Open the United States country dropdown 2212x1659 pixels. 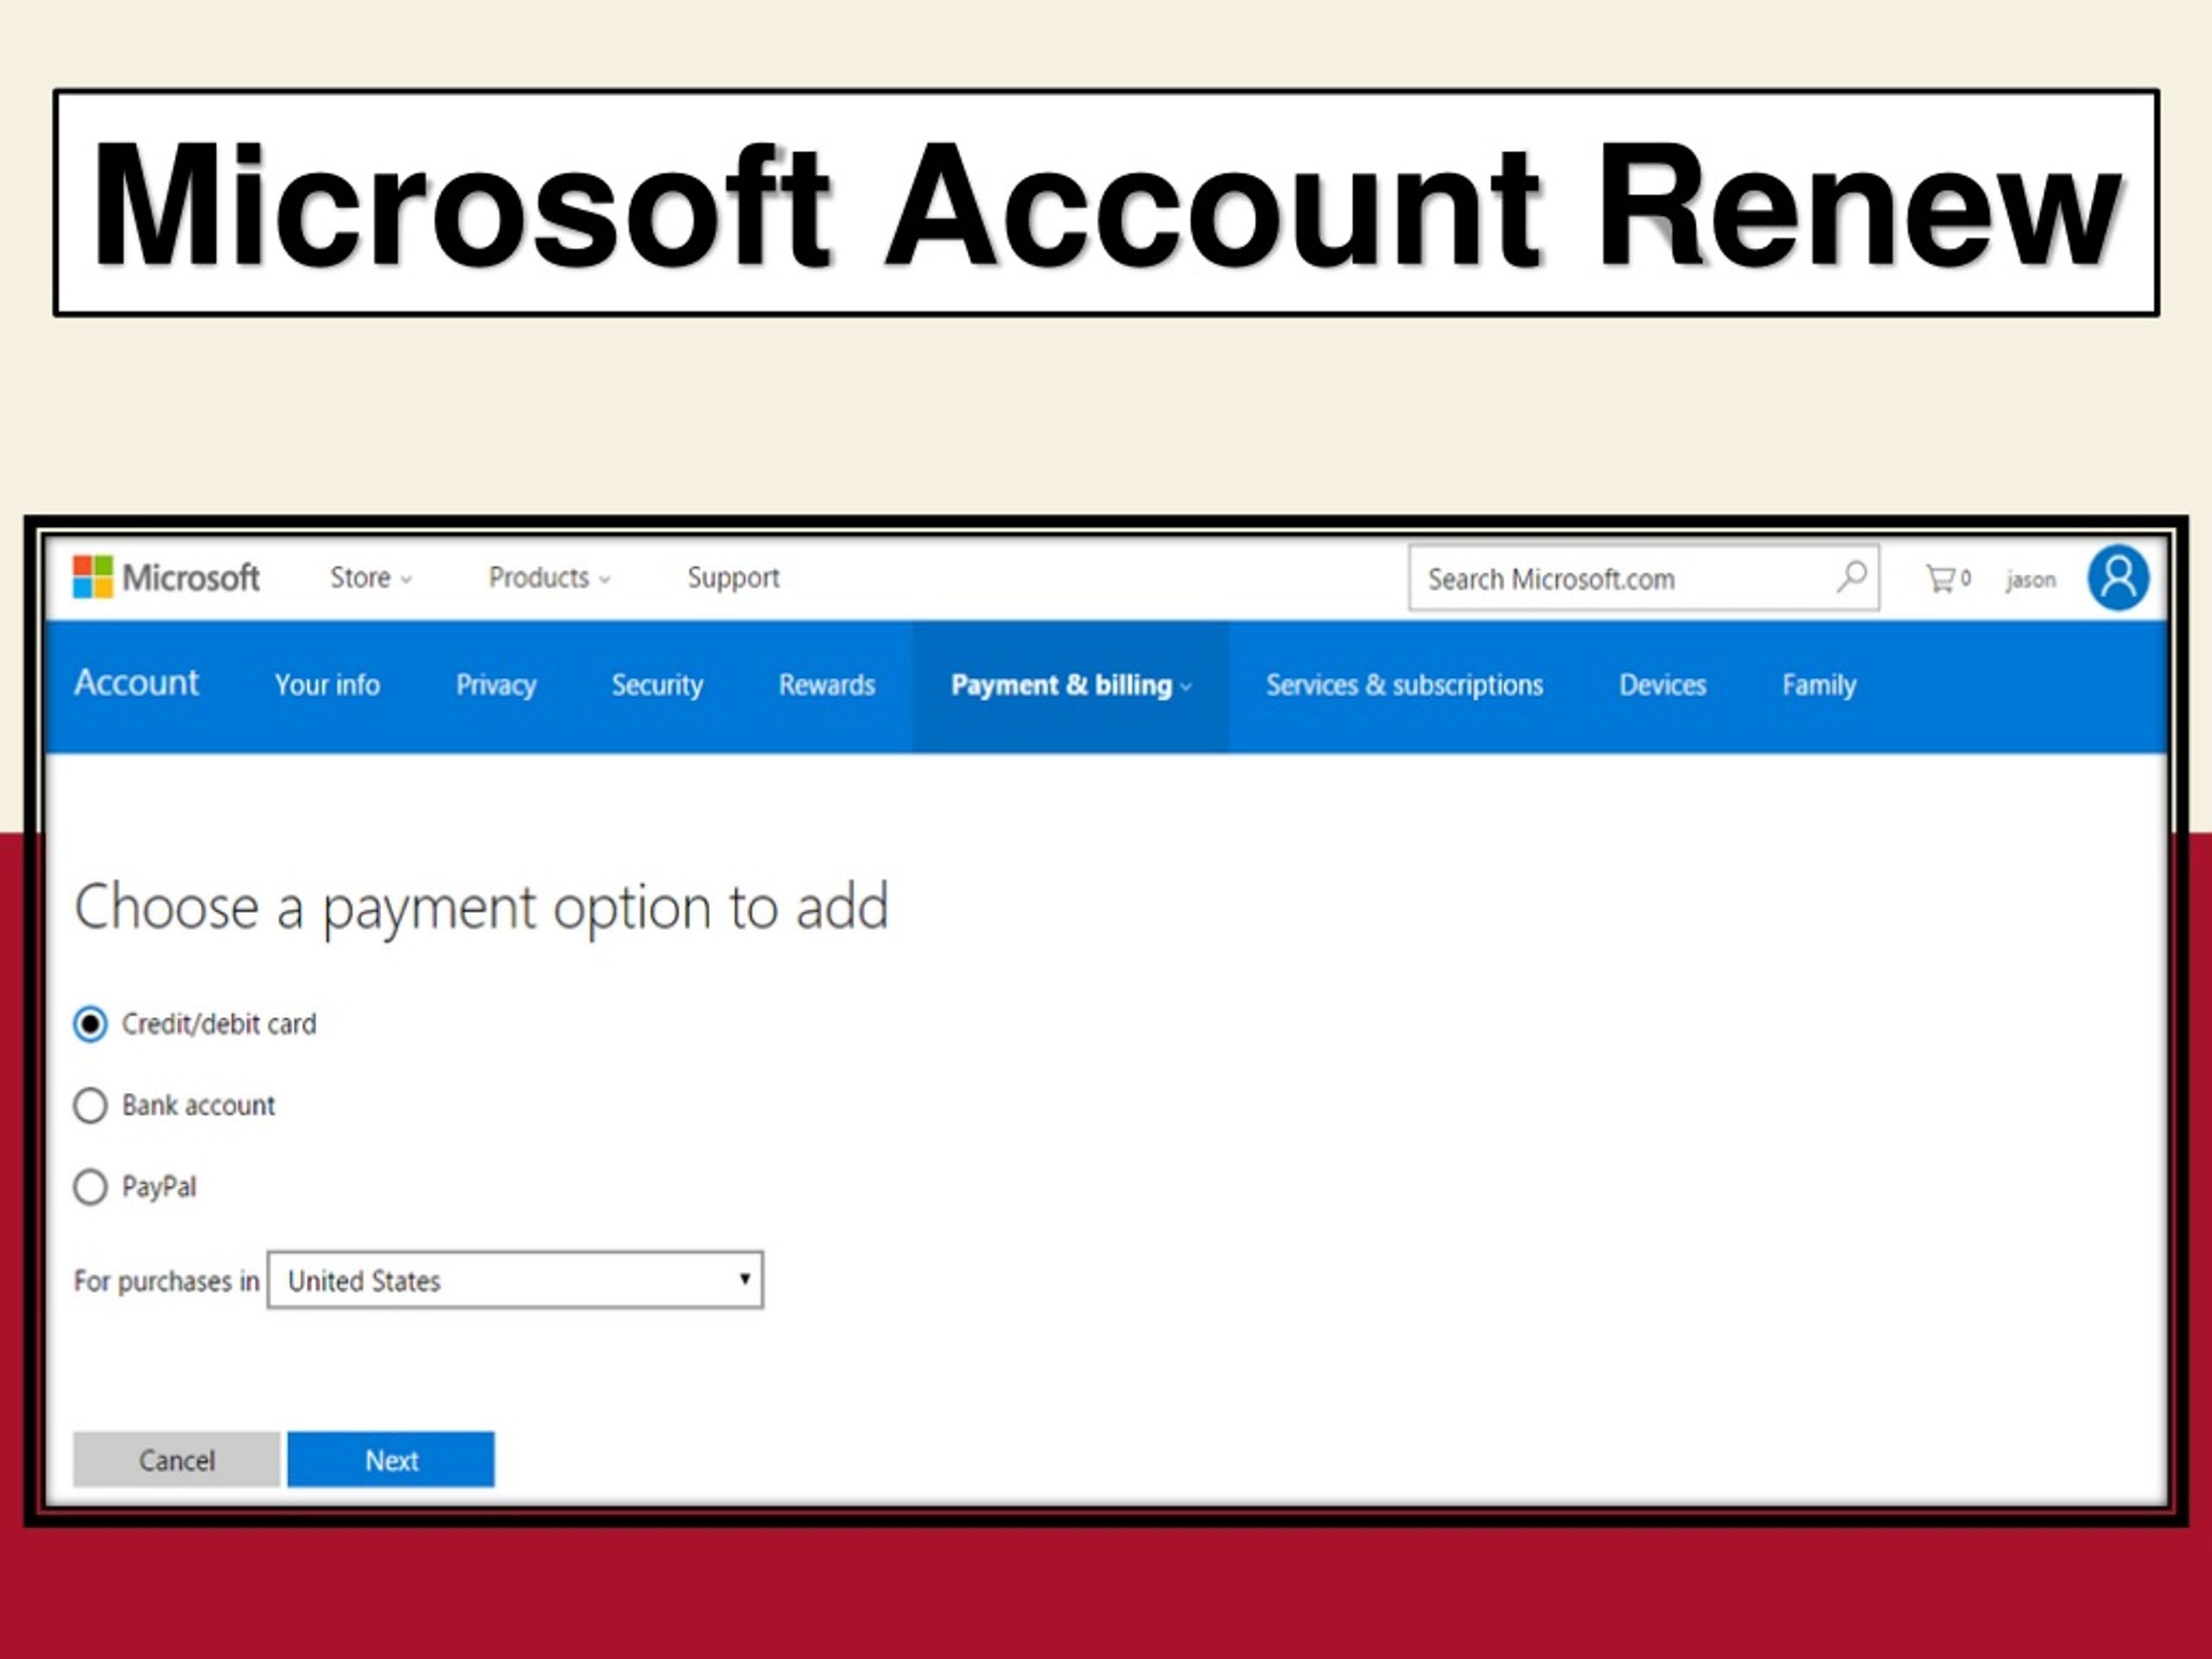click(x=515, y=1279)
